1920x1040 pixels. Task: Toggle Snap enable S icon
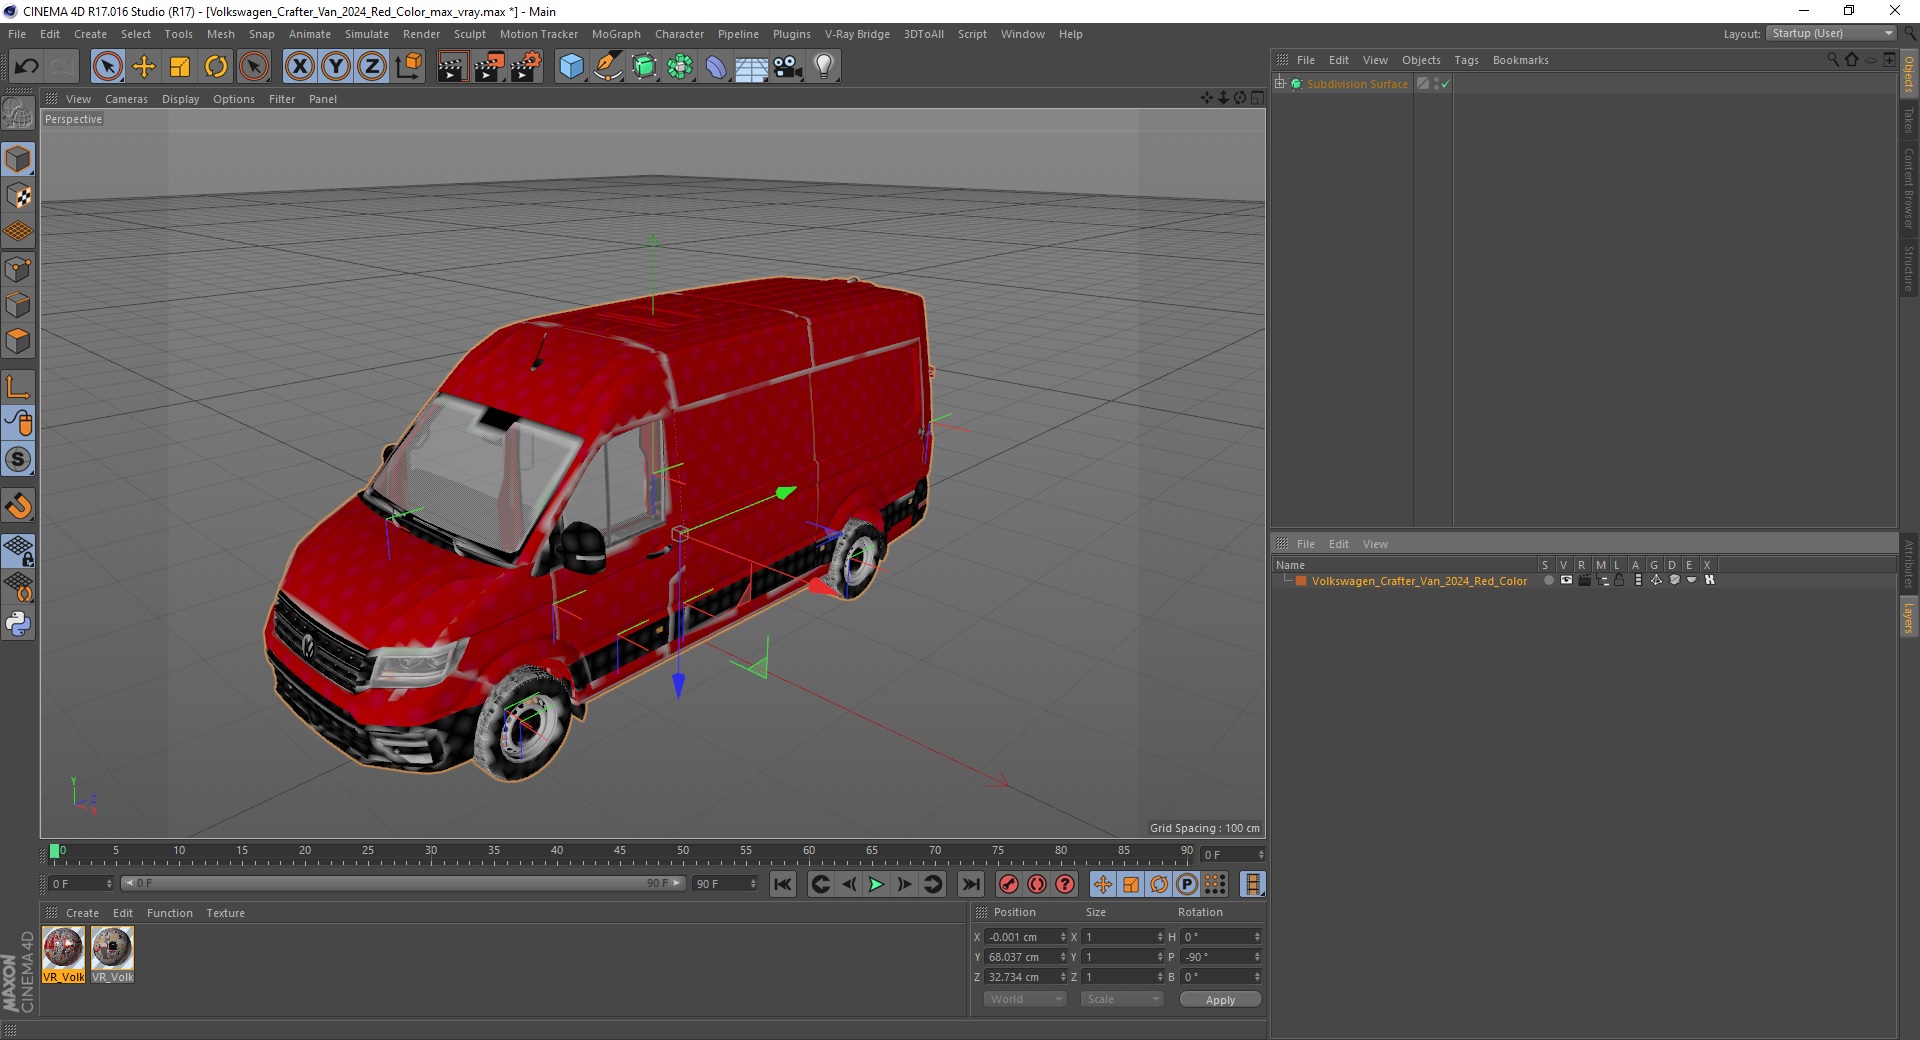[x=18, y=460]
